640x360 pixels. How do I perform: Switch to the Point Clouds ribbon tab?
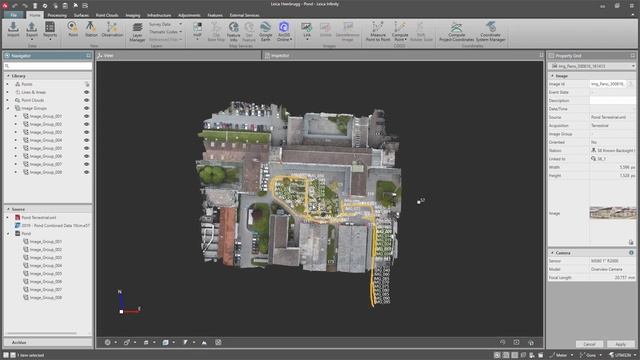click(x=107, y=15)
